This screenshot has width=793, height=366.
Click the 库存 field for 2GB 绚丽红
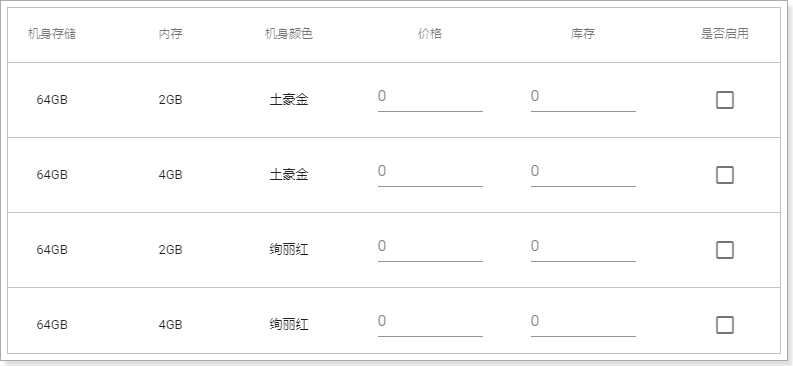583,247
